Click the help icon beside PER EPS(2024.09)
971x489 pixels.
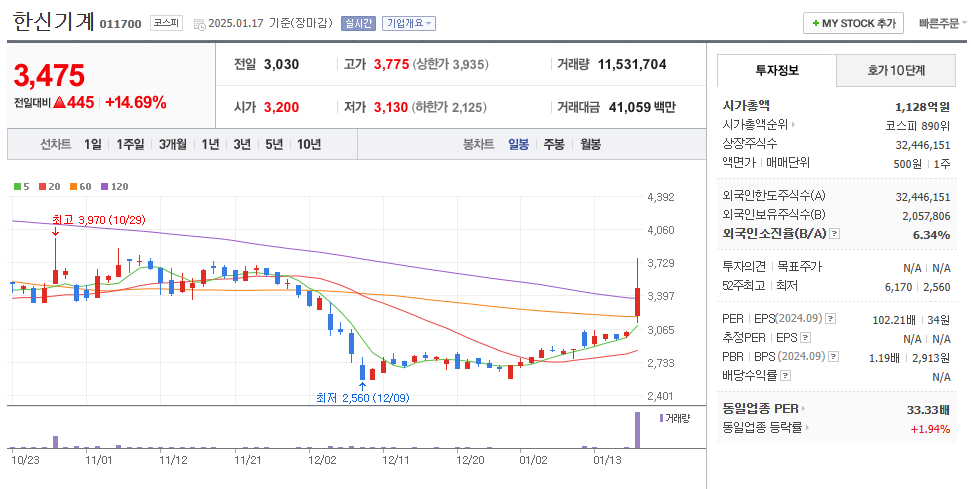point(830,319)
